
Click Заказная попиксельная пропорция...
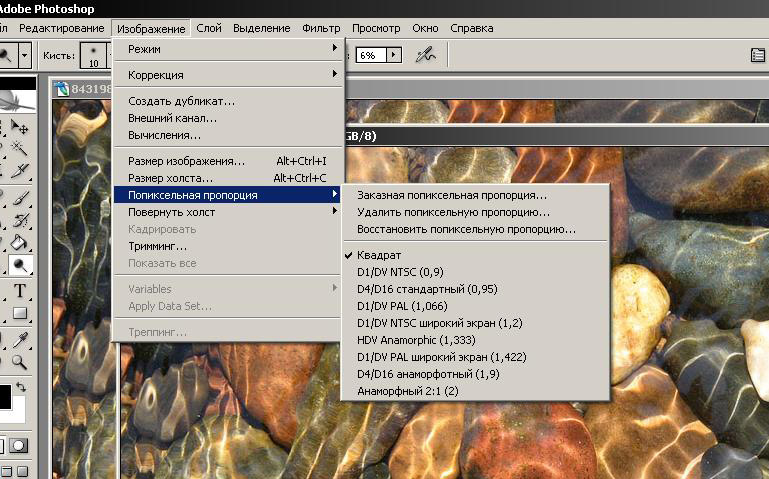(x=452, y=195)
